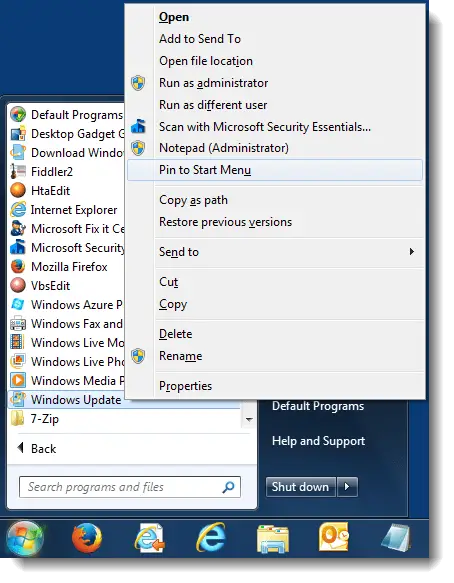Click the programs list scroll-down arrow
The height and width of the screenshot is (583, 454).
(249, 419)
